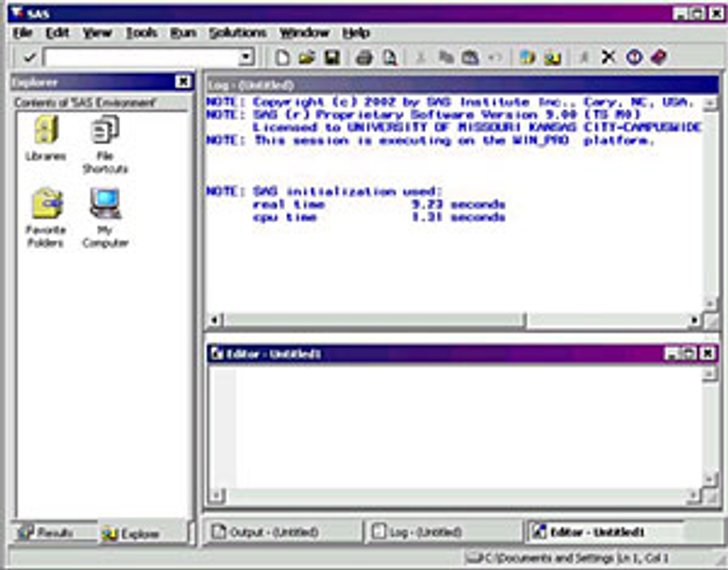Create a new document with New icon
Screen dimensions: 728x570
tap(282, 58)
